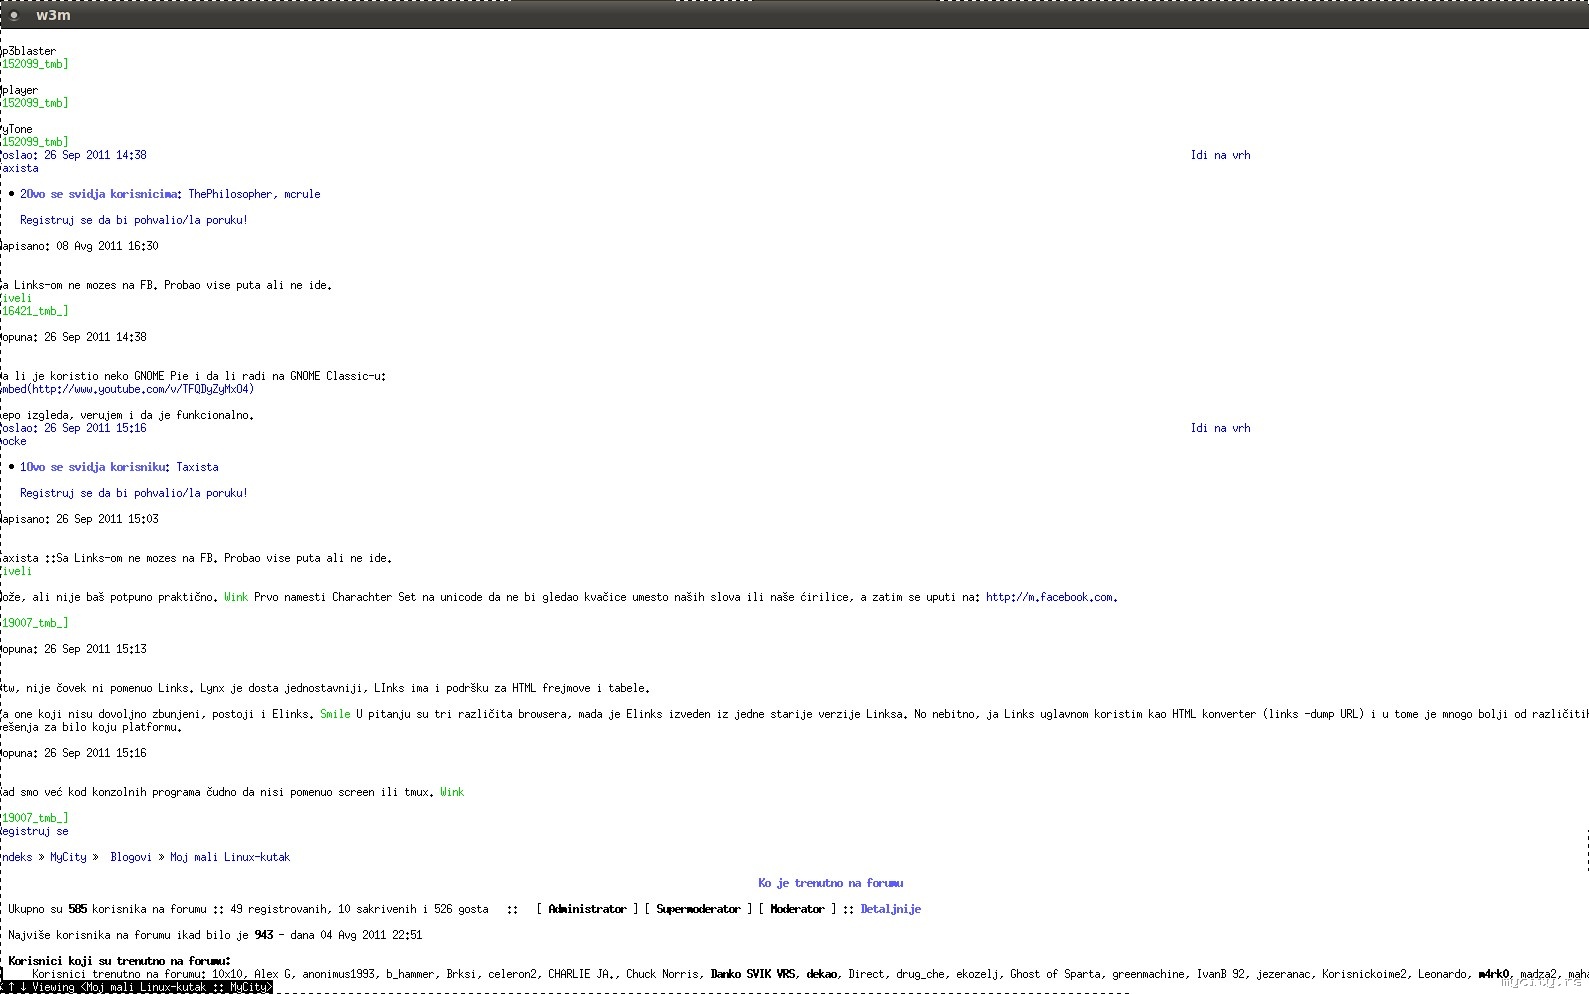Open the ThePhilosopher user link

230,194
